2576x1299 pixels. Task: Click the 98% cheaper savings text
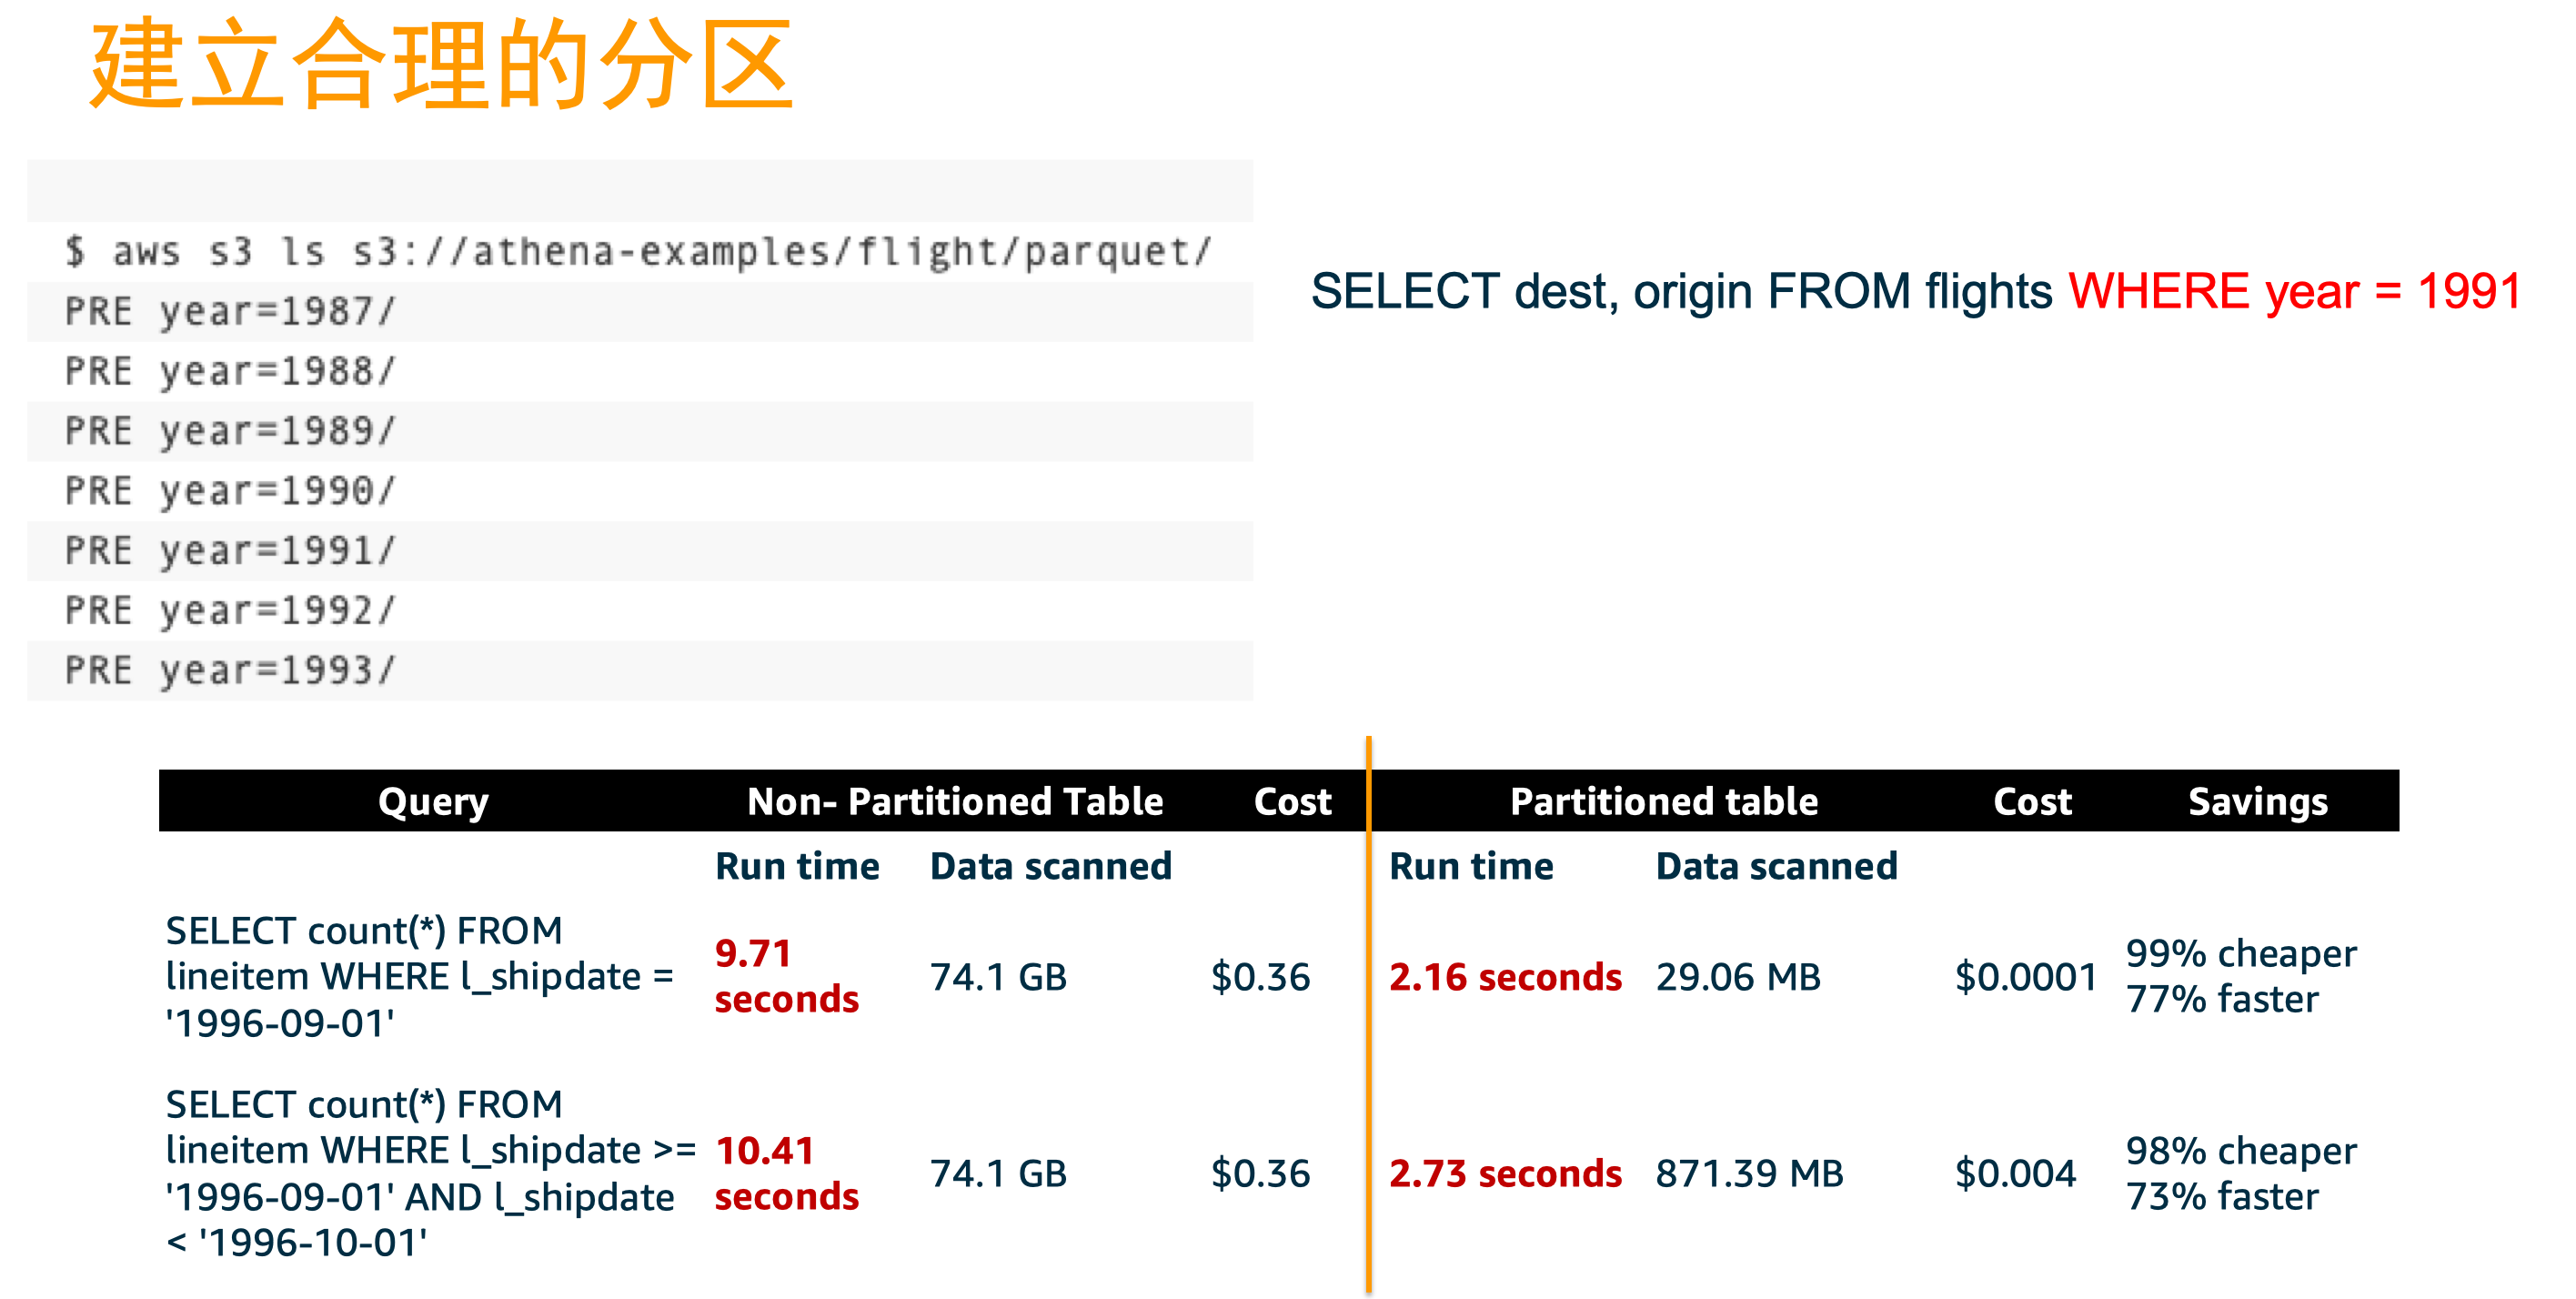tap(2240, 1150)
